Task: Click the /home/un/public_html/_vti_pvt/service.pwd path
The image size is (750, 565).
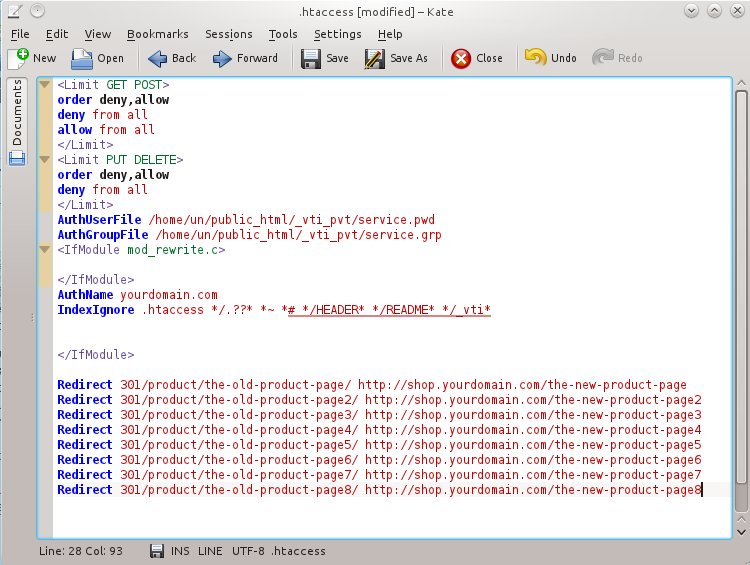Action: (292, 220)
